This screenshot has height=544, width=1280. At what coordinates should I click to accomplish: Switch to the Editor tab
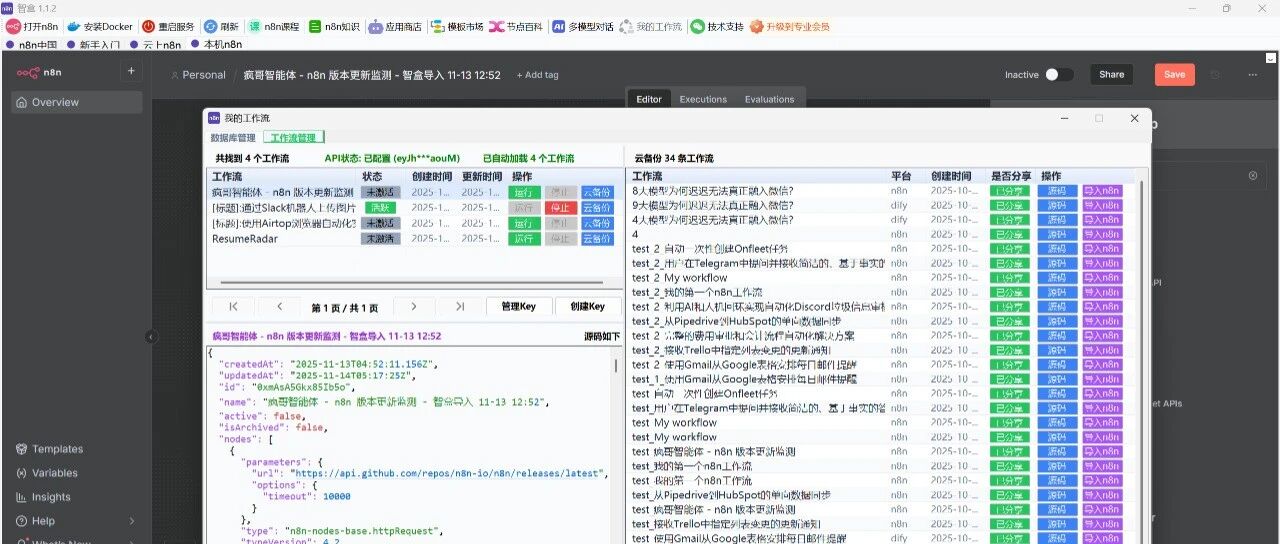pyautogui.click(x=649, y=99)
